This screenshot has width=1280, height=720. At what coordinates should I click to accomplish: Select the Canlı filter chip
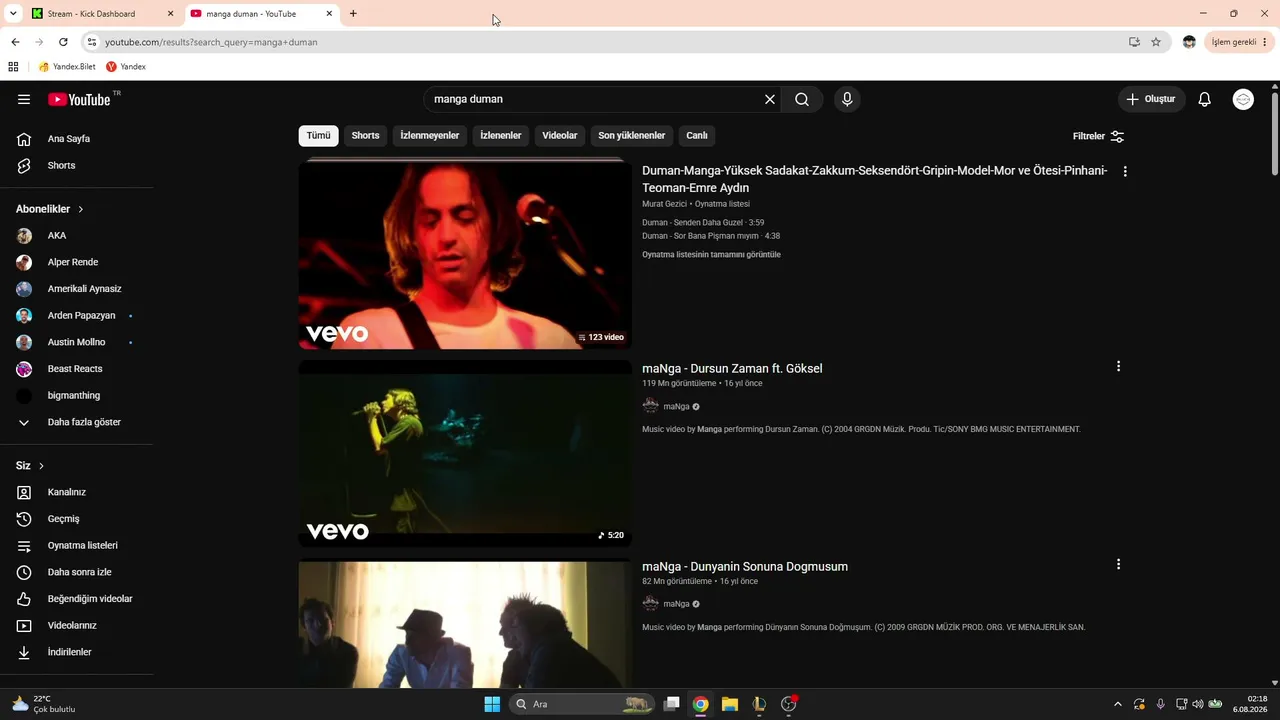tap(697, 136)
